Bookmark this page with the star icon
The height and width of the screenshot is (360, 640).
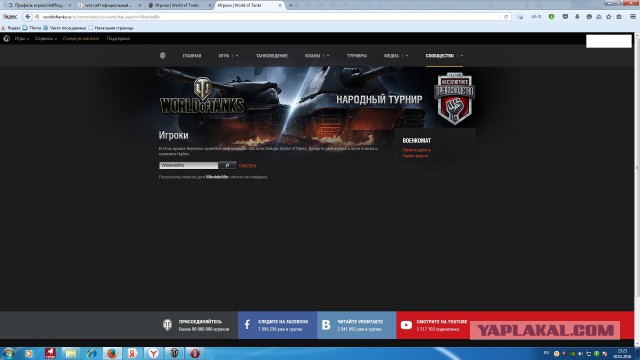(x=609, y=17)
